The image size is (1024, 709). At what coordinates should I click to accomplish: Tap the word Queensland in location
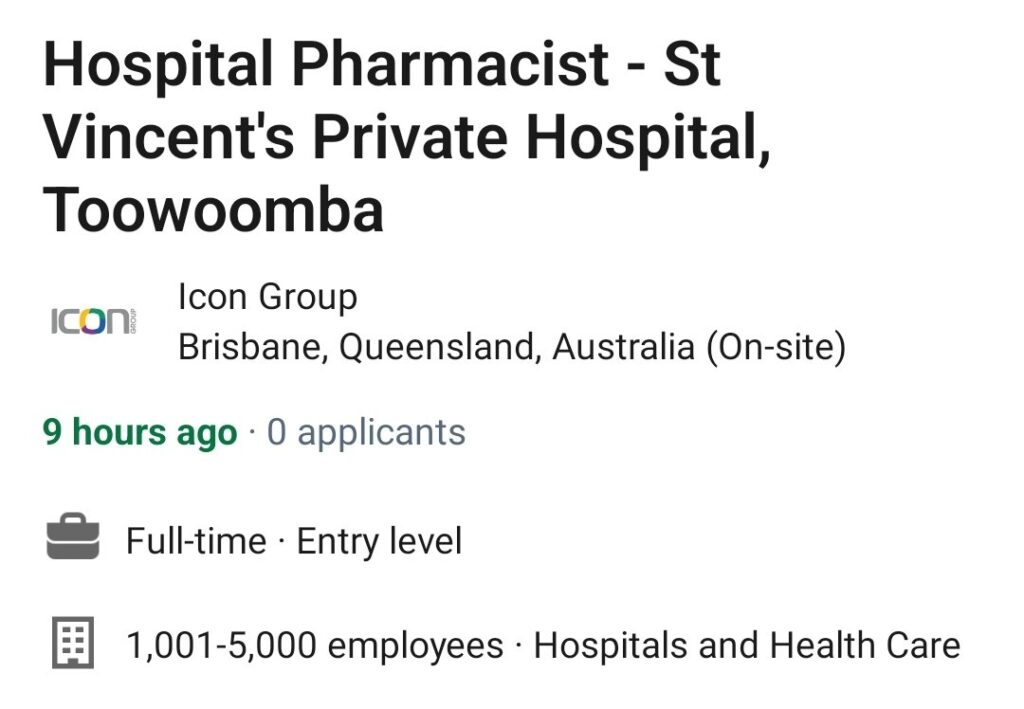tap(440, 347)
